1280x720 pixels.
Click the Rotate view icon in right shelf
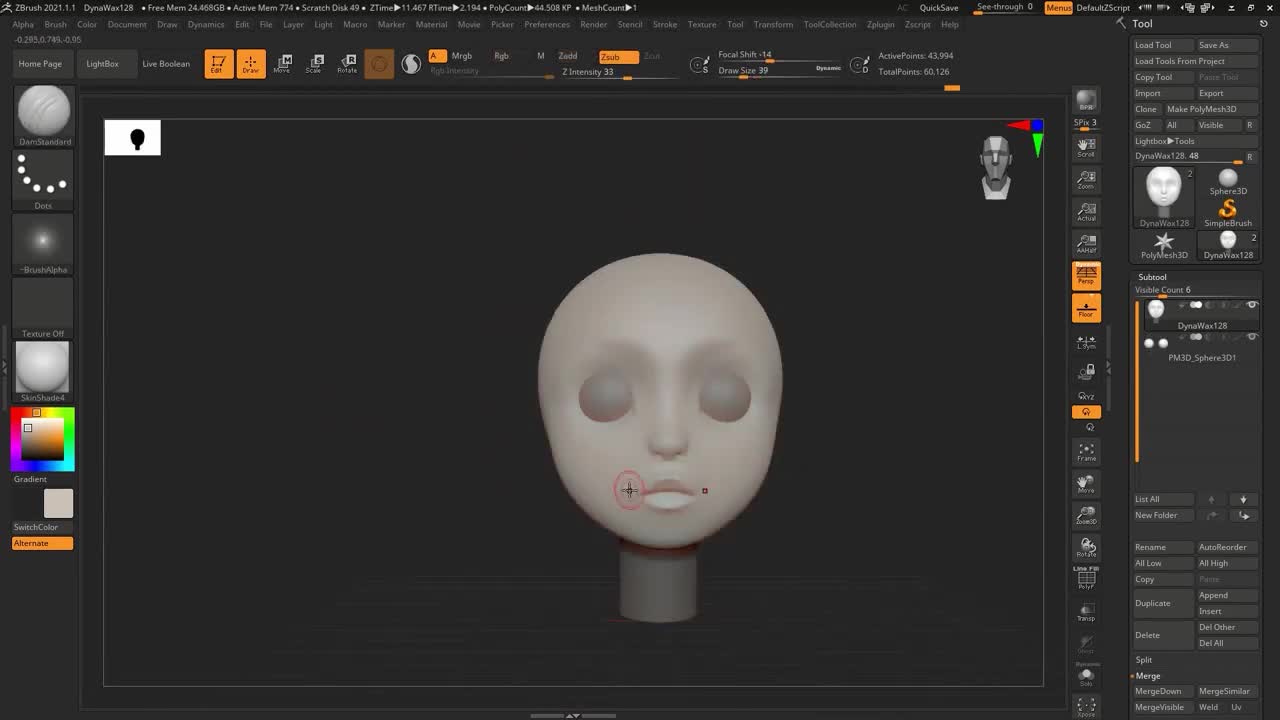1086,548
